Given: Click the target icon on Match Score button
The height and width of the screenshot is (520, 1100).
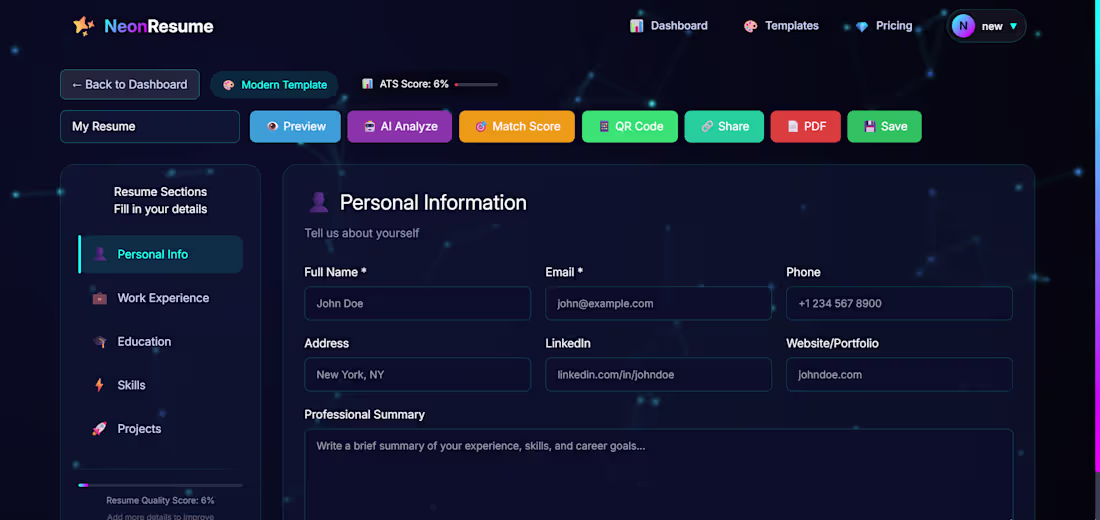Looking at the screenshot, I should [x=481, y=126].
